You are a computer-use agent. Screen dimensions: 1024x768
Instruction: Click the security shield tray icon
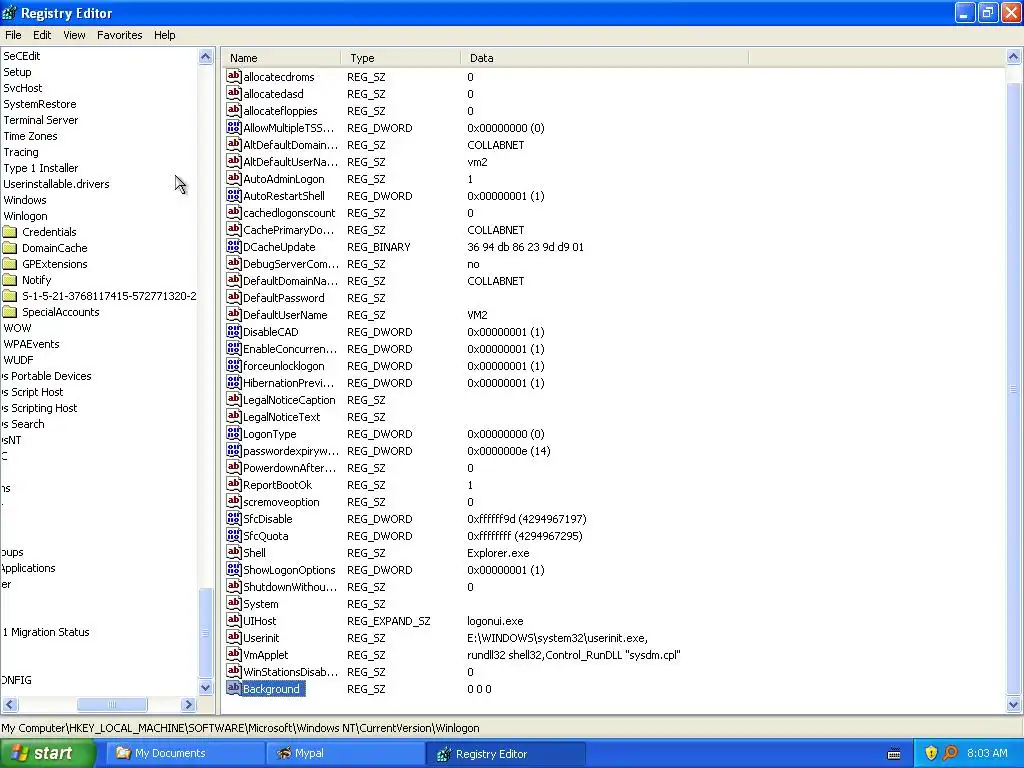click(931, 753)
